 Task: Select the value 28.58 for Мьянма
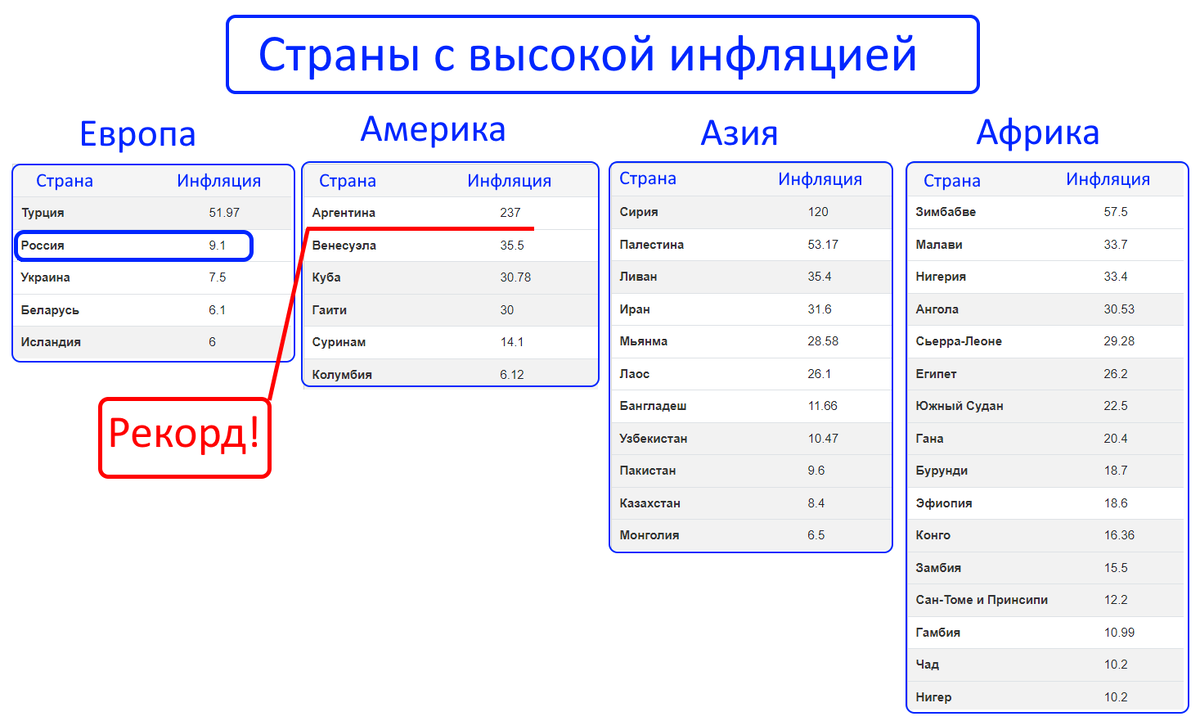824,341
